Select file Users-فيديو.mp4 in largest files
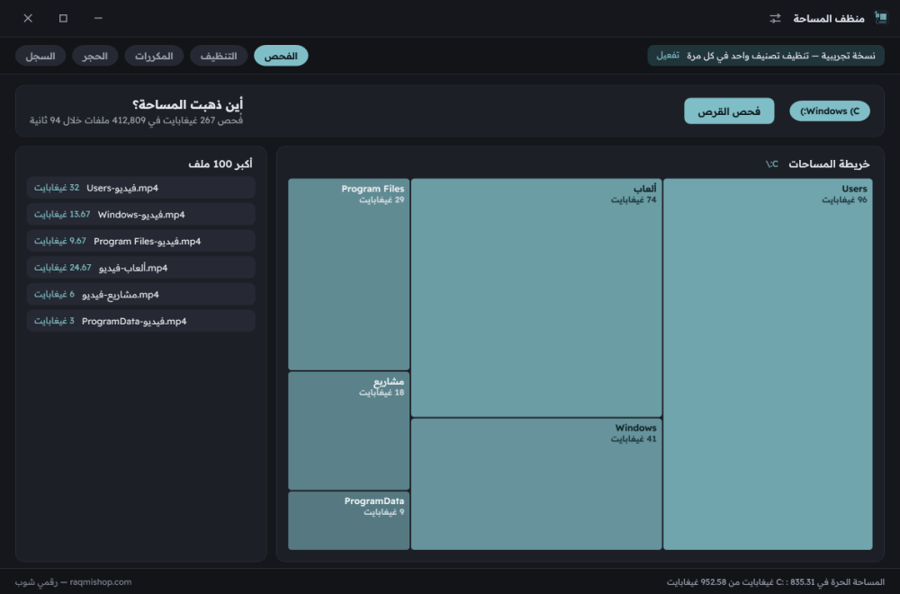The image size is (900, 594). pyautogui.click(x=141, y=188)
